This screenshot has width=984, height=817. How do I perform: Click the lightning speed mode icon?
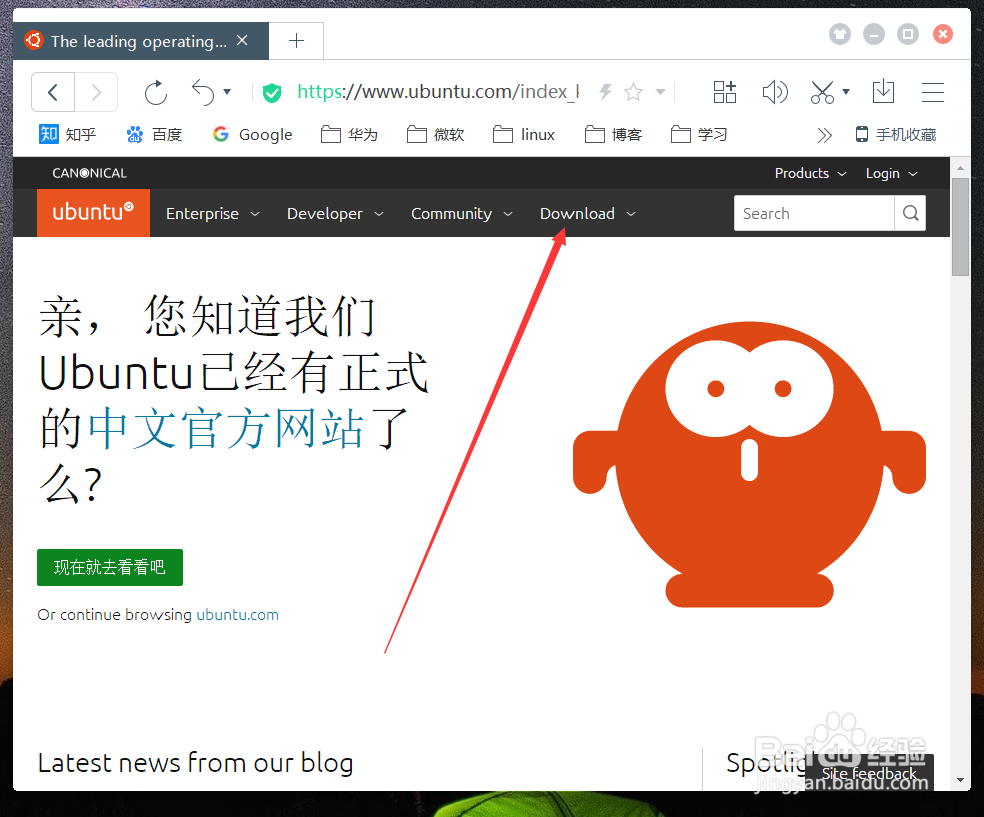click(605, 92)
